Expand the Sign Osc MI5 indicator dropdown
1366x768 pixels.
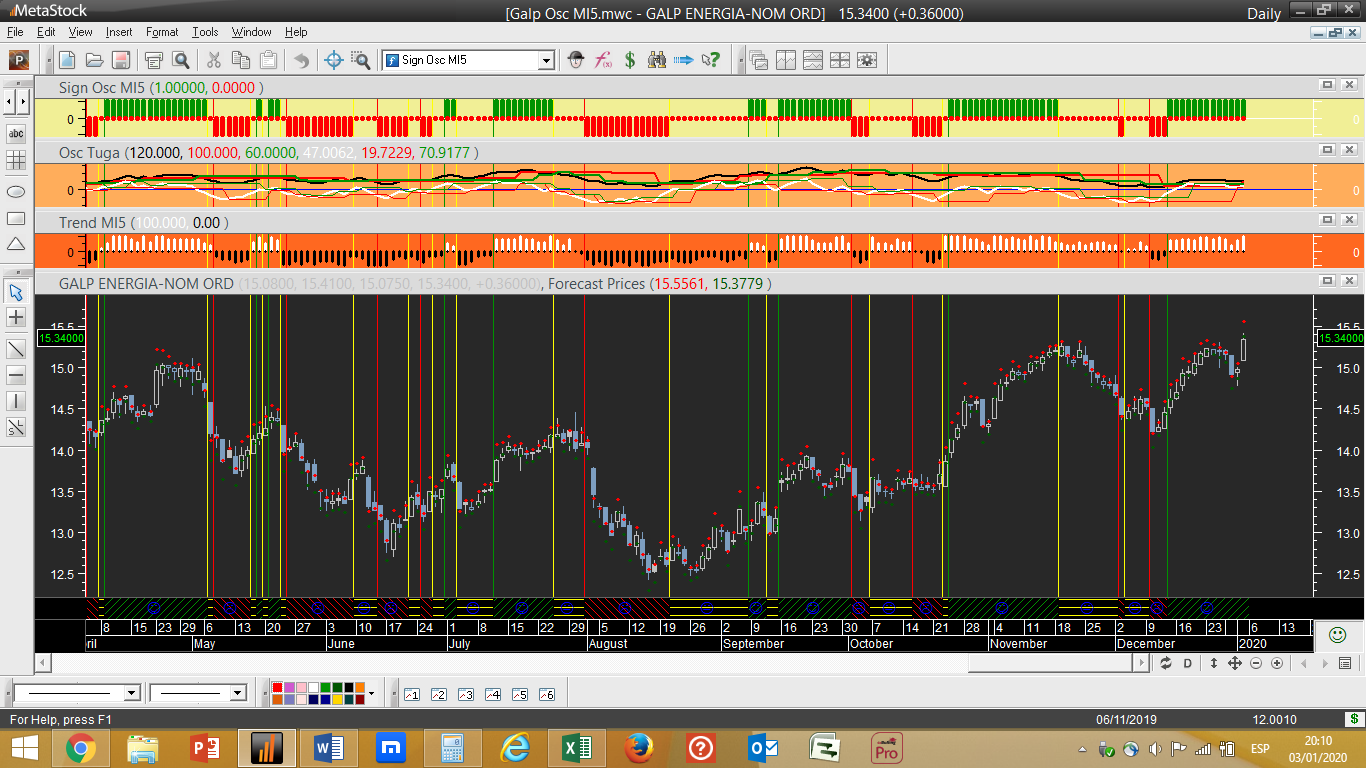pyautogui.click(x=546, y=60)
